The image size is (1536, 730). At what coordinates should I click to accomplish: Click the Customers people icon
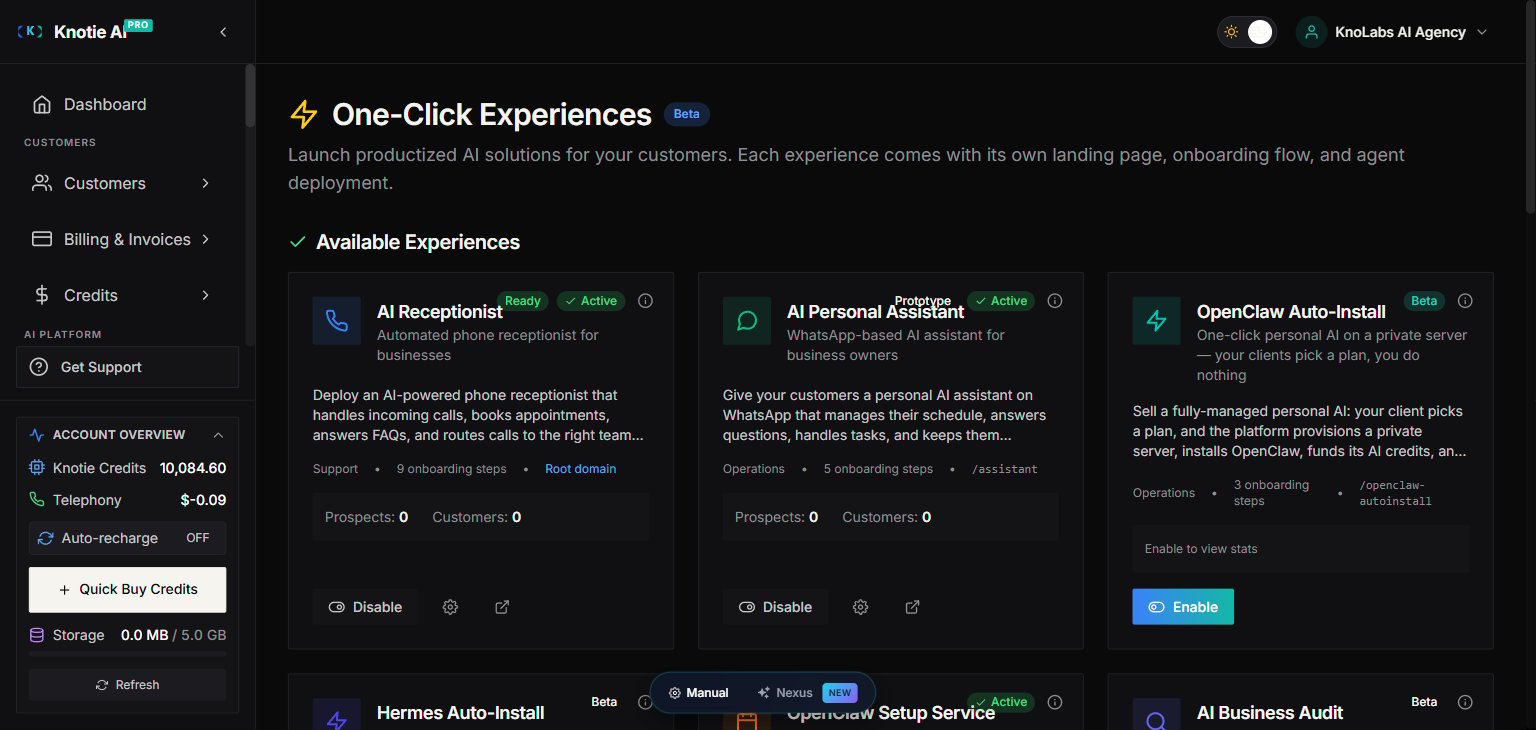[x=42, y=183]
